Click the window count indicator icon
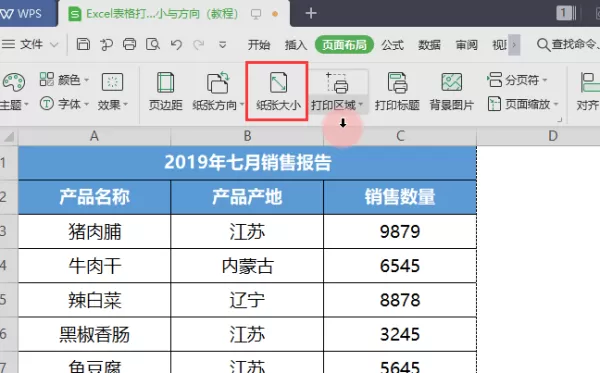 point(566,13)
